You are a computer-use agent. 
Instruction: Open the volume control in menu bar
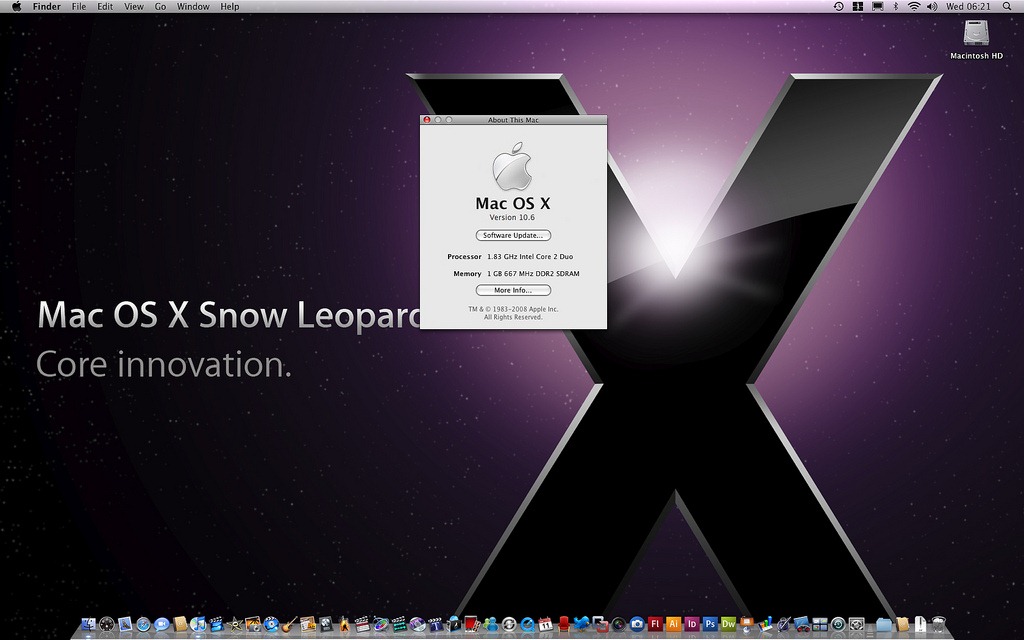click(x=932, y=7)
